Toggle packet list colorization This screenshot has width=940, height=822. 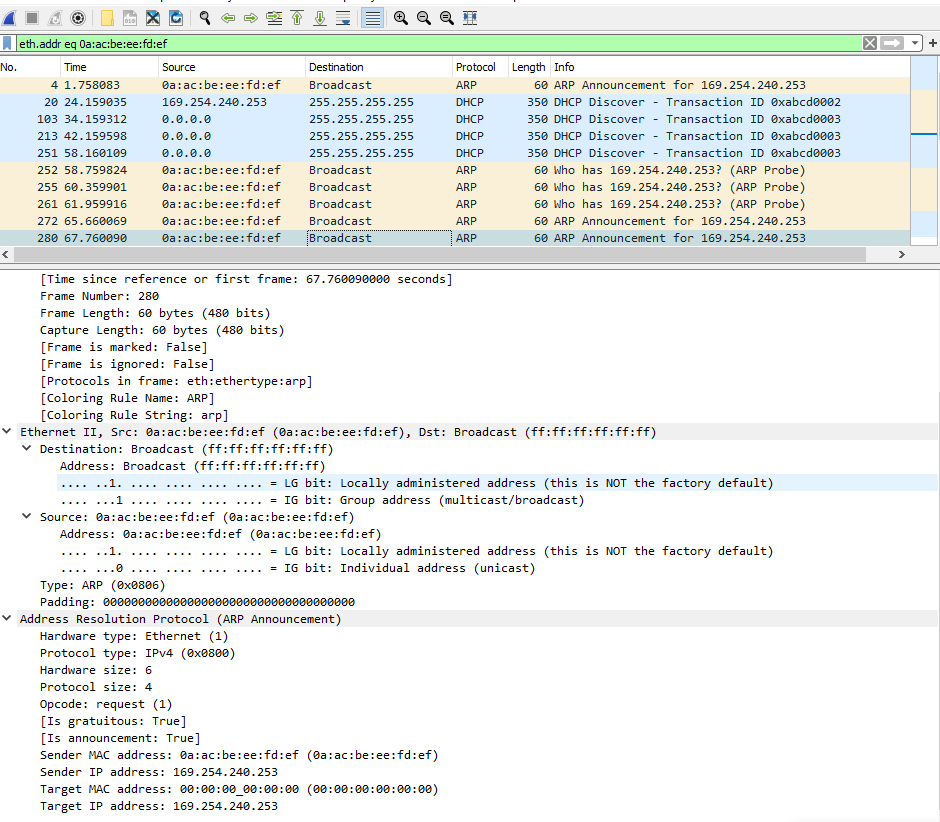pyautogui.click(x=372, y=18)
